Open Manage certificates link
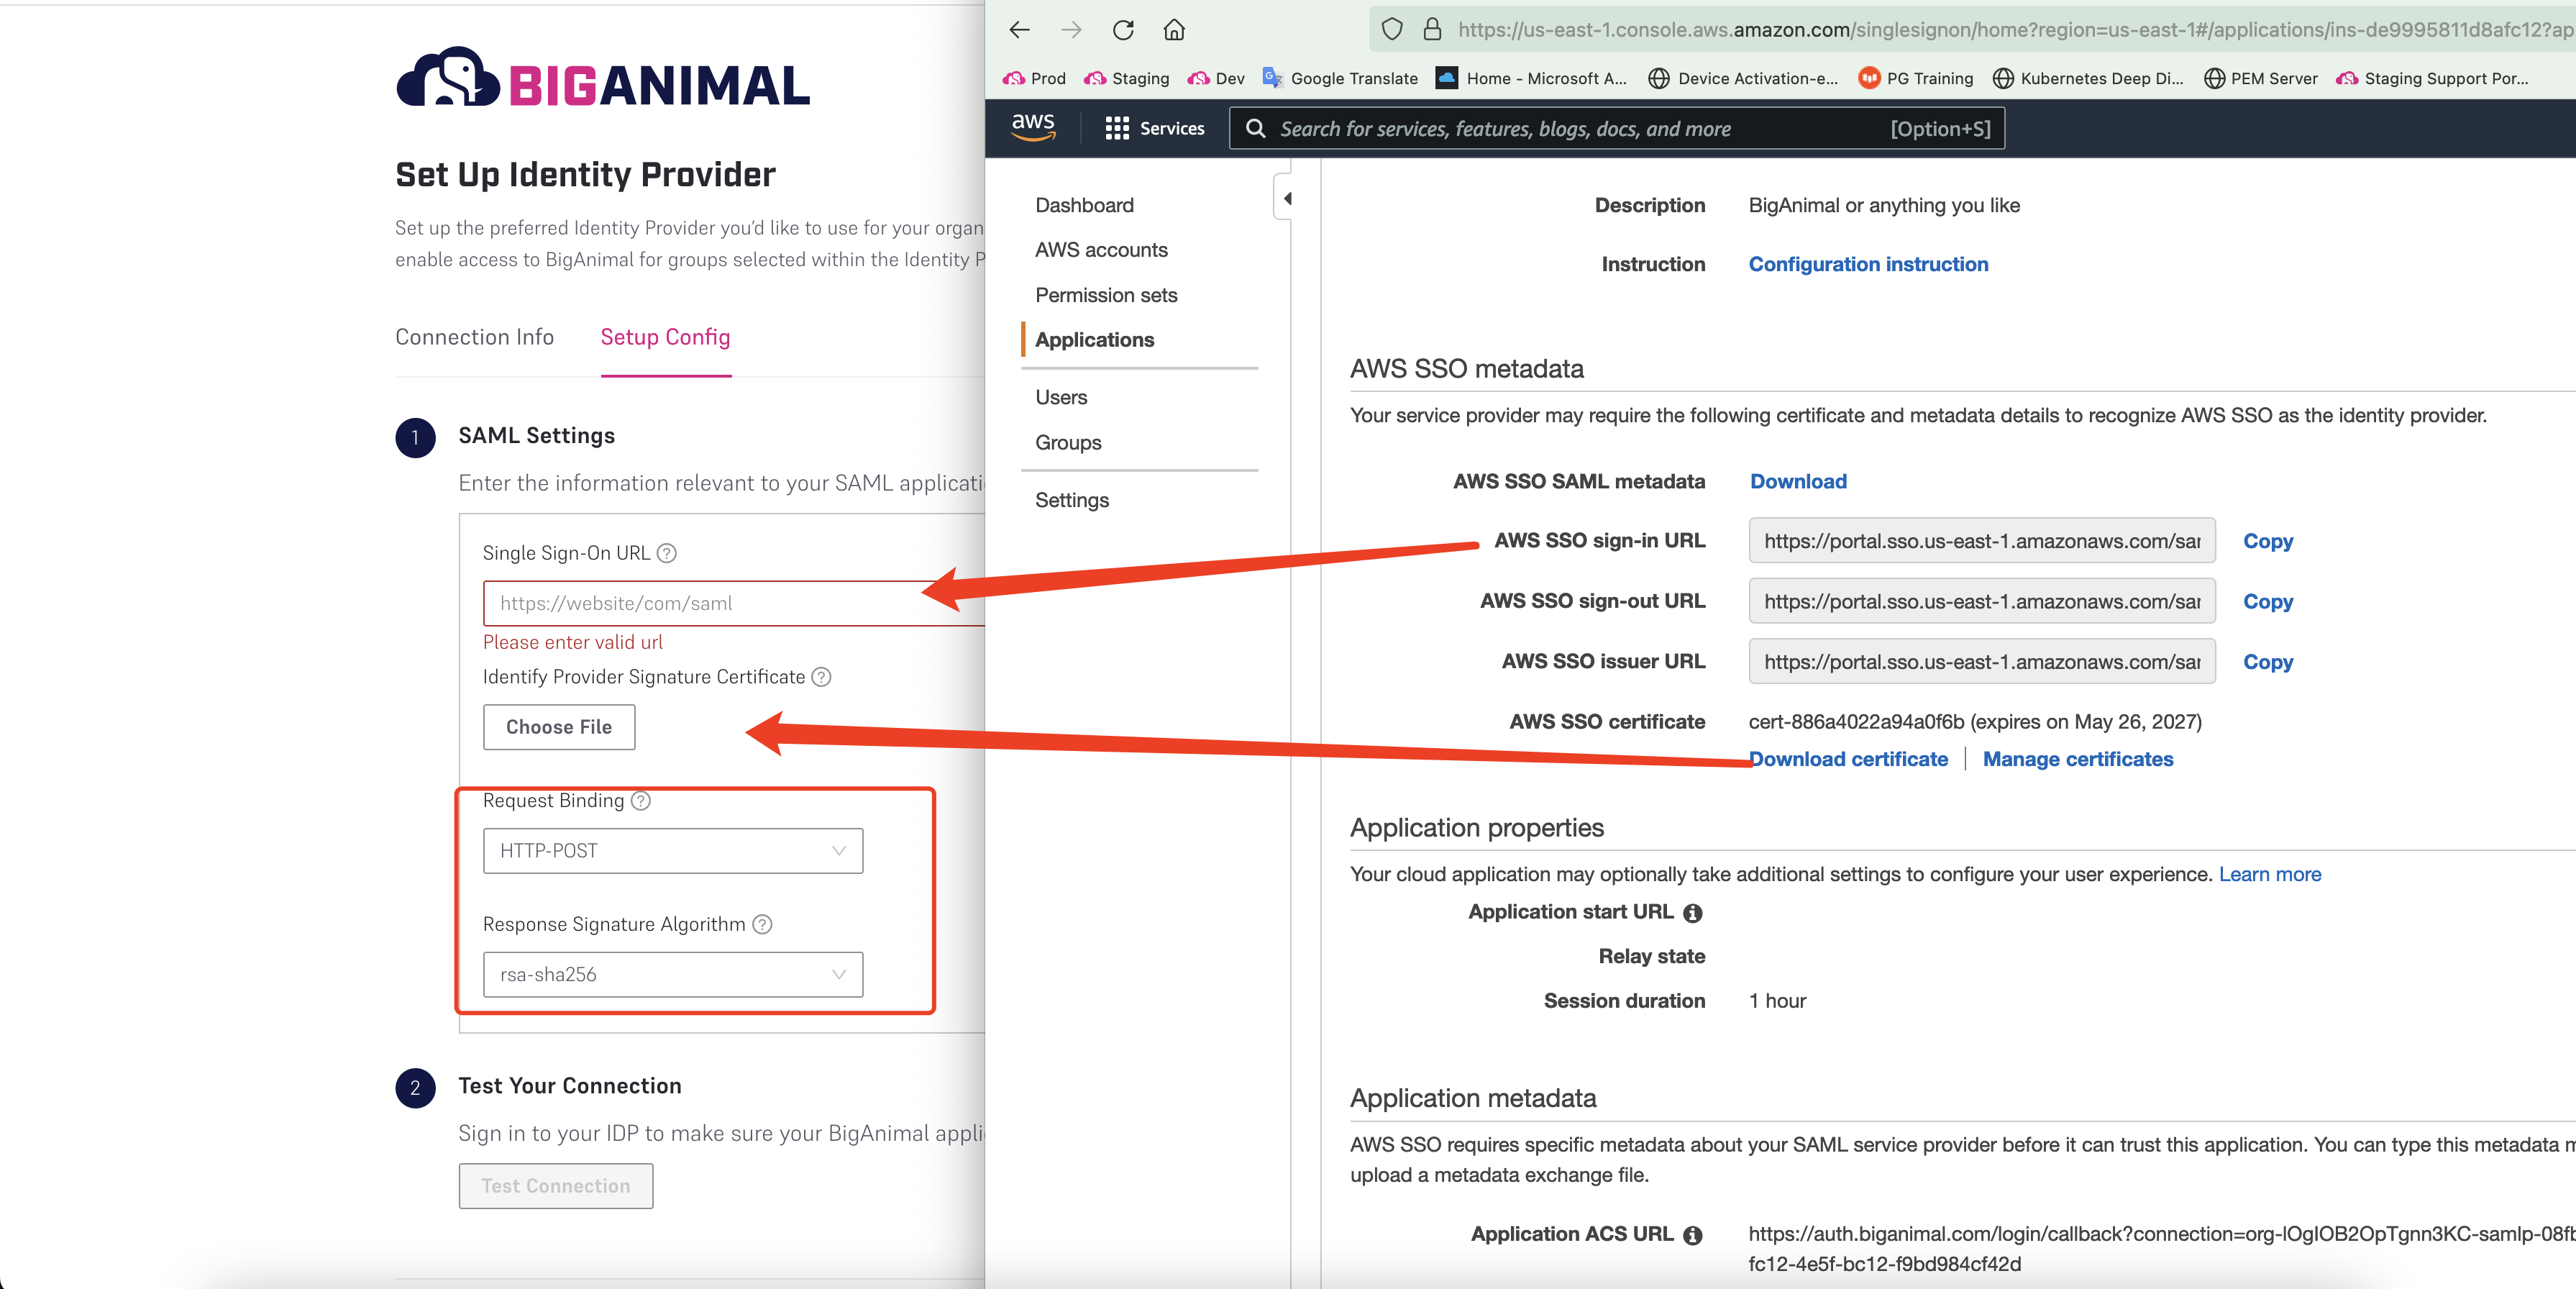The height and width of the screenshot is (1289, 2576). click(2078, 759)
